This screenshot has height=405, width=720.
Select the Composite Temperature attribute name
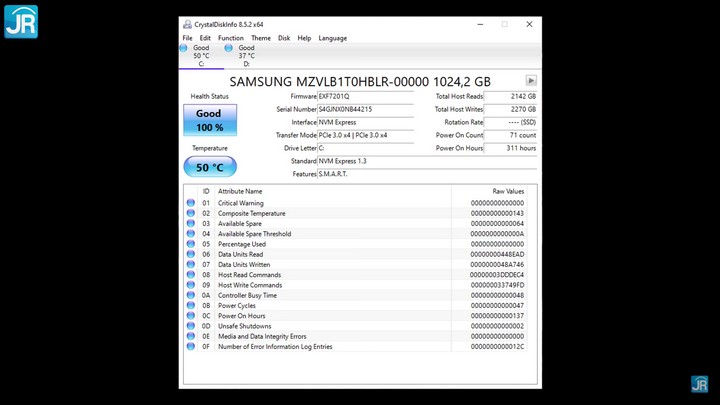point(252,214)
